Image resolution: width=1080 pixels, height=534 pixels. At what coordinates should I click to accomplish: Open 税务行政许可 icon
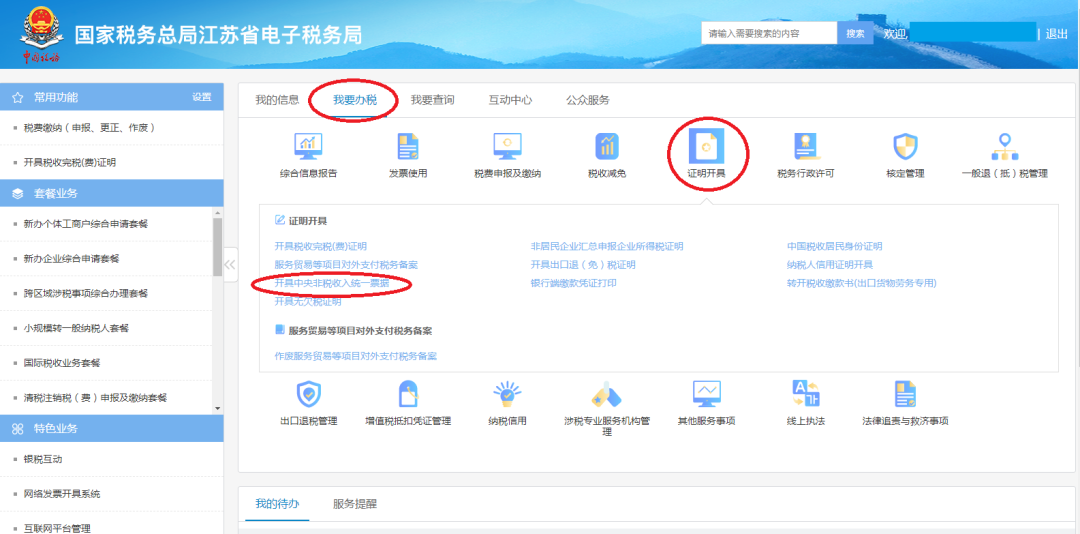(805, 146)
